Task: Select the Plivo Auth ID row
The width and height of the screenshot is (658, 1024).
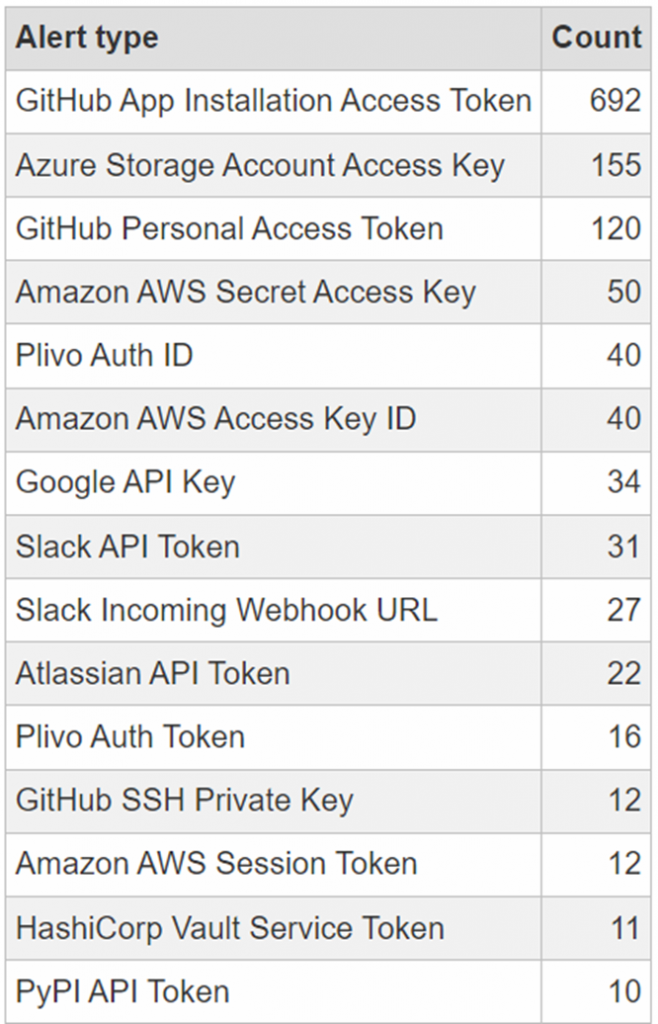Action: [104, 355]
